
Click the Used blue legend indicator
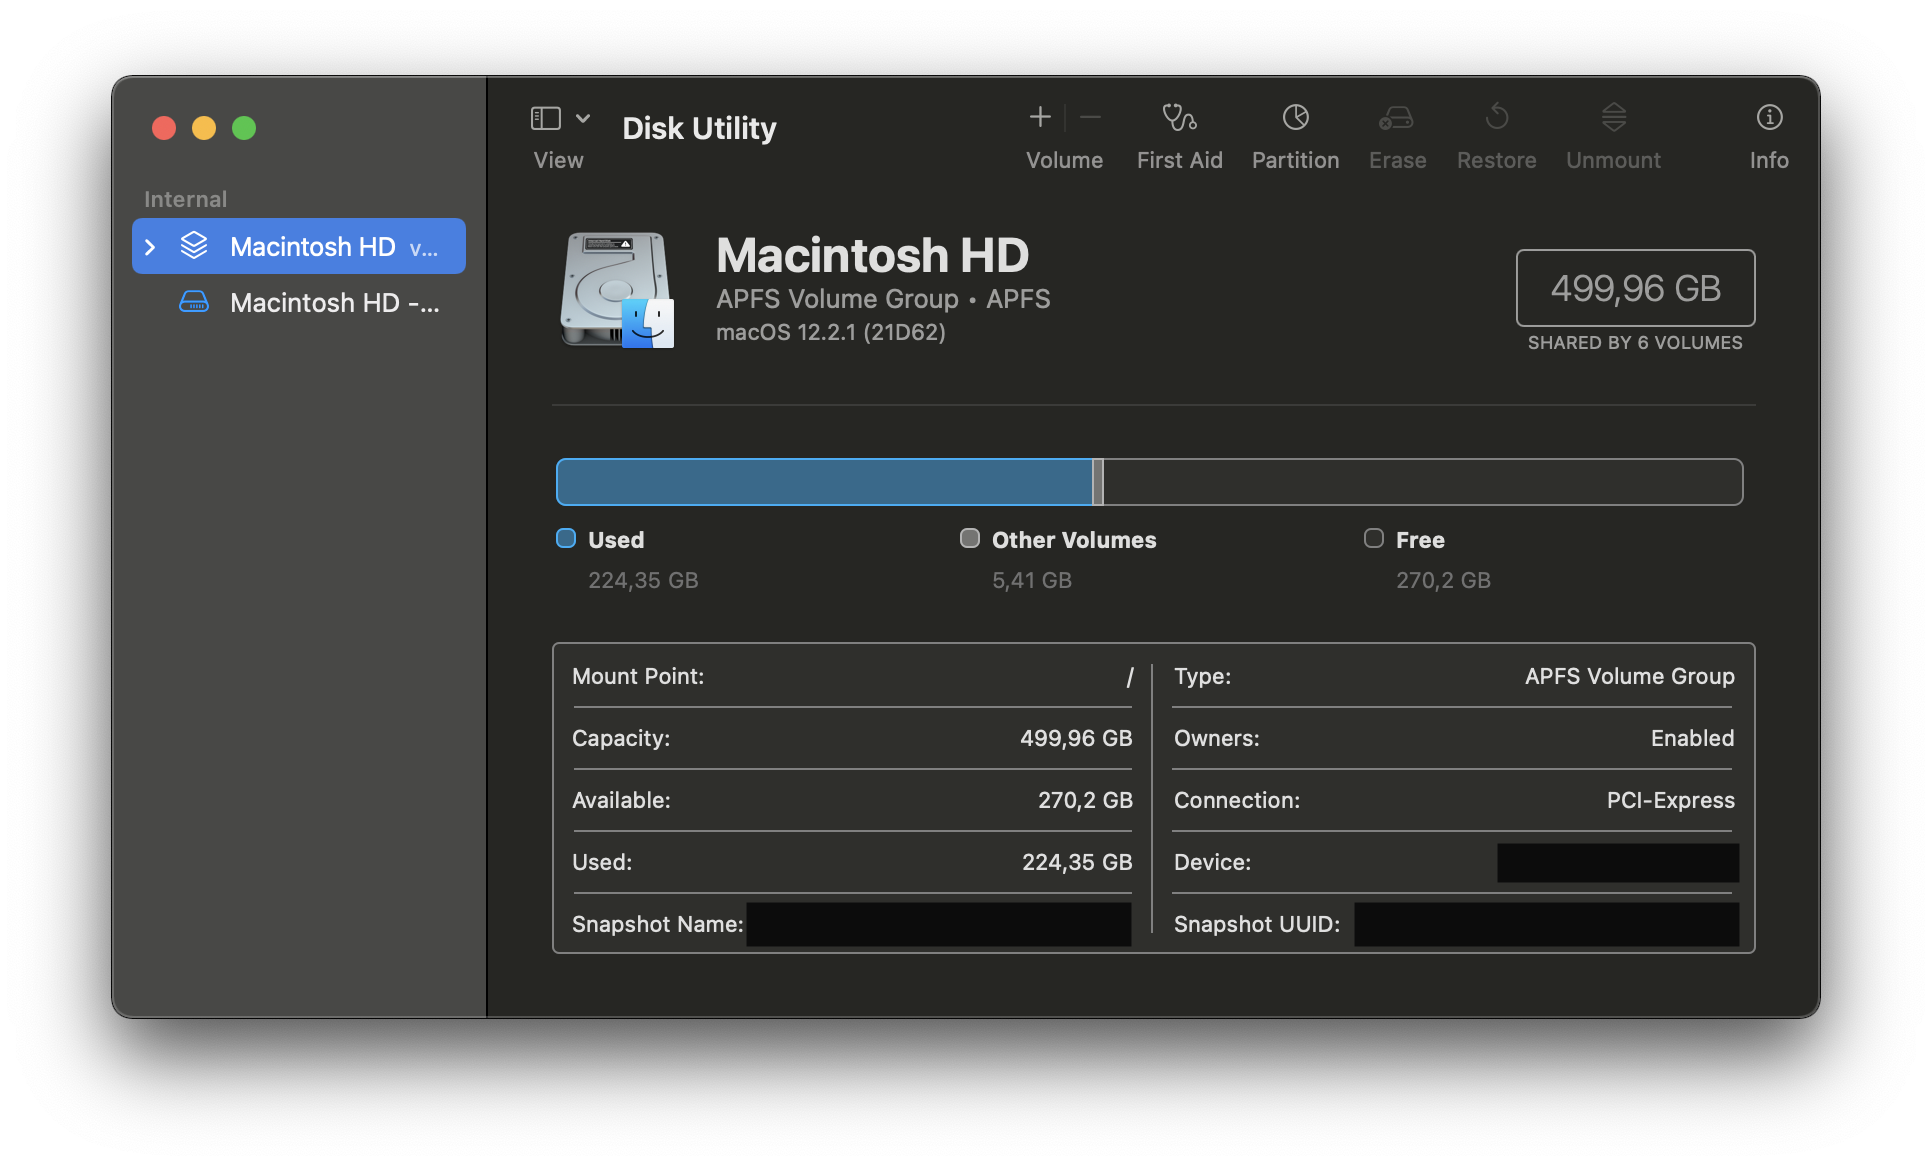click(x=566, y=539)
